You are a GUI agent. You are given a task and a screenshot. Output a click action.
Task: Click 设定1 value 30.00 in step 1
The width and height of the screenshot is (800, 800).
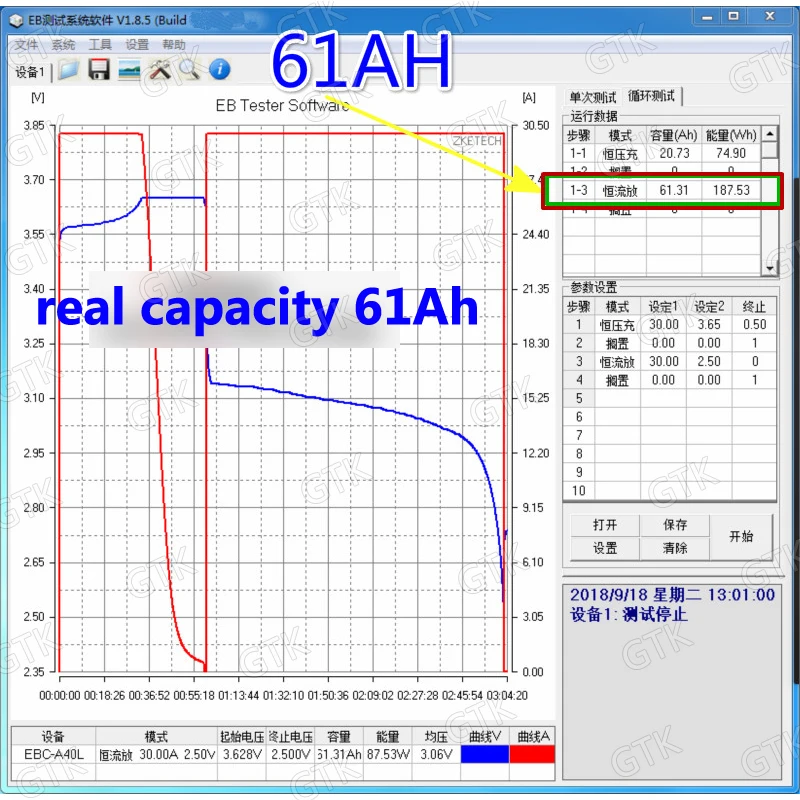[x=664, y=325]
